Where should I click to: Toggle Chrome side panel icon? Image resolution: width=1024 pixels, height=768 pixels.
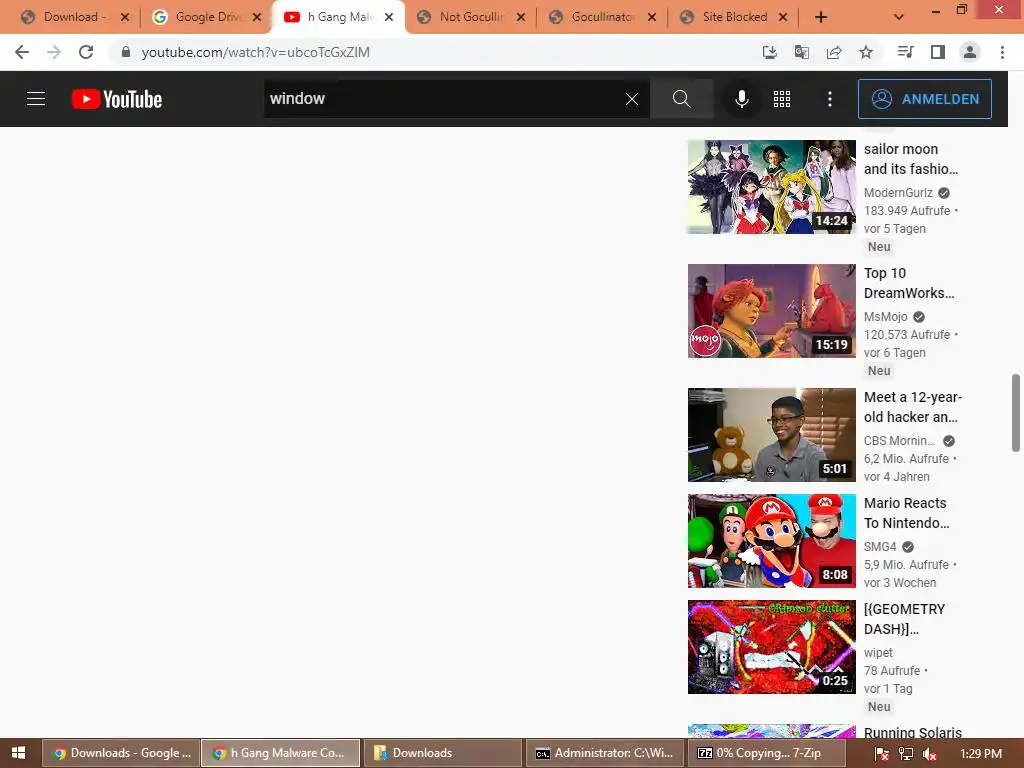point(938,52)
